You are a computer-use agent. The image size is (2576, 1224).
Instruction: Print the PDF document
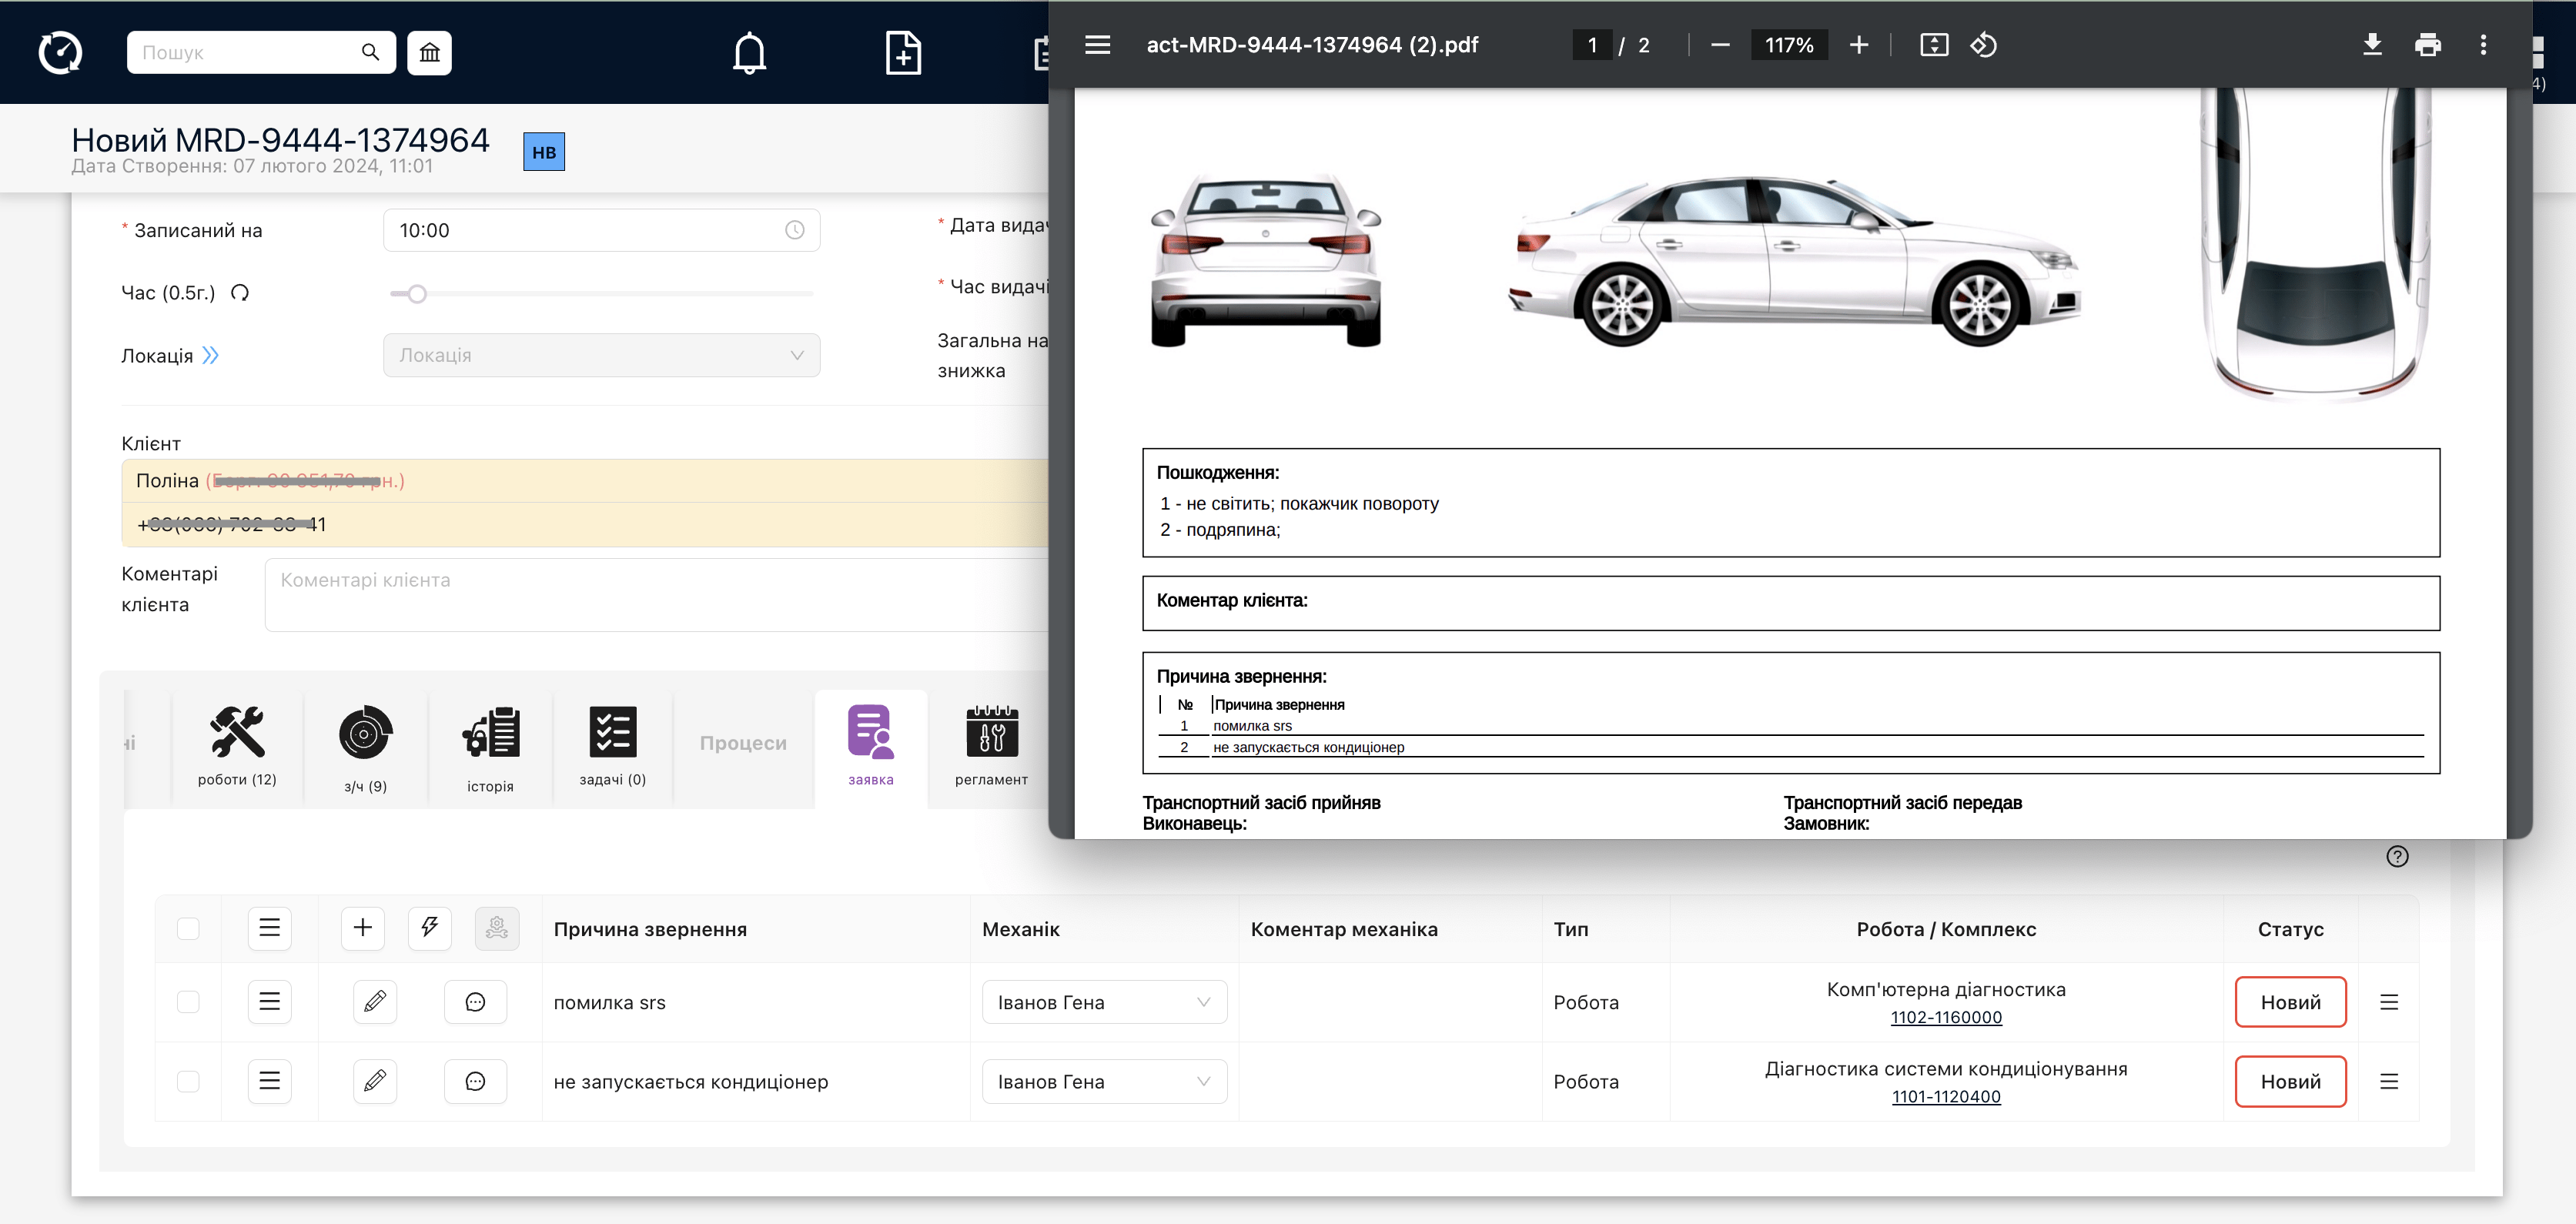point(2427,45)
